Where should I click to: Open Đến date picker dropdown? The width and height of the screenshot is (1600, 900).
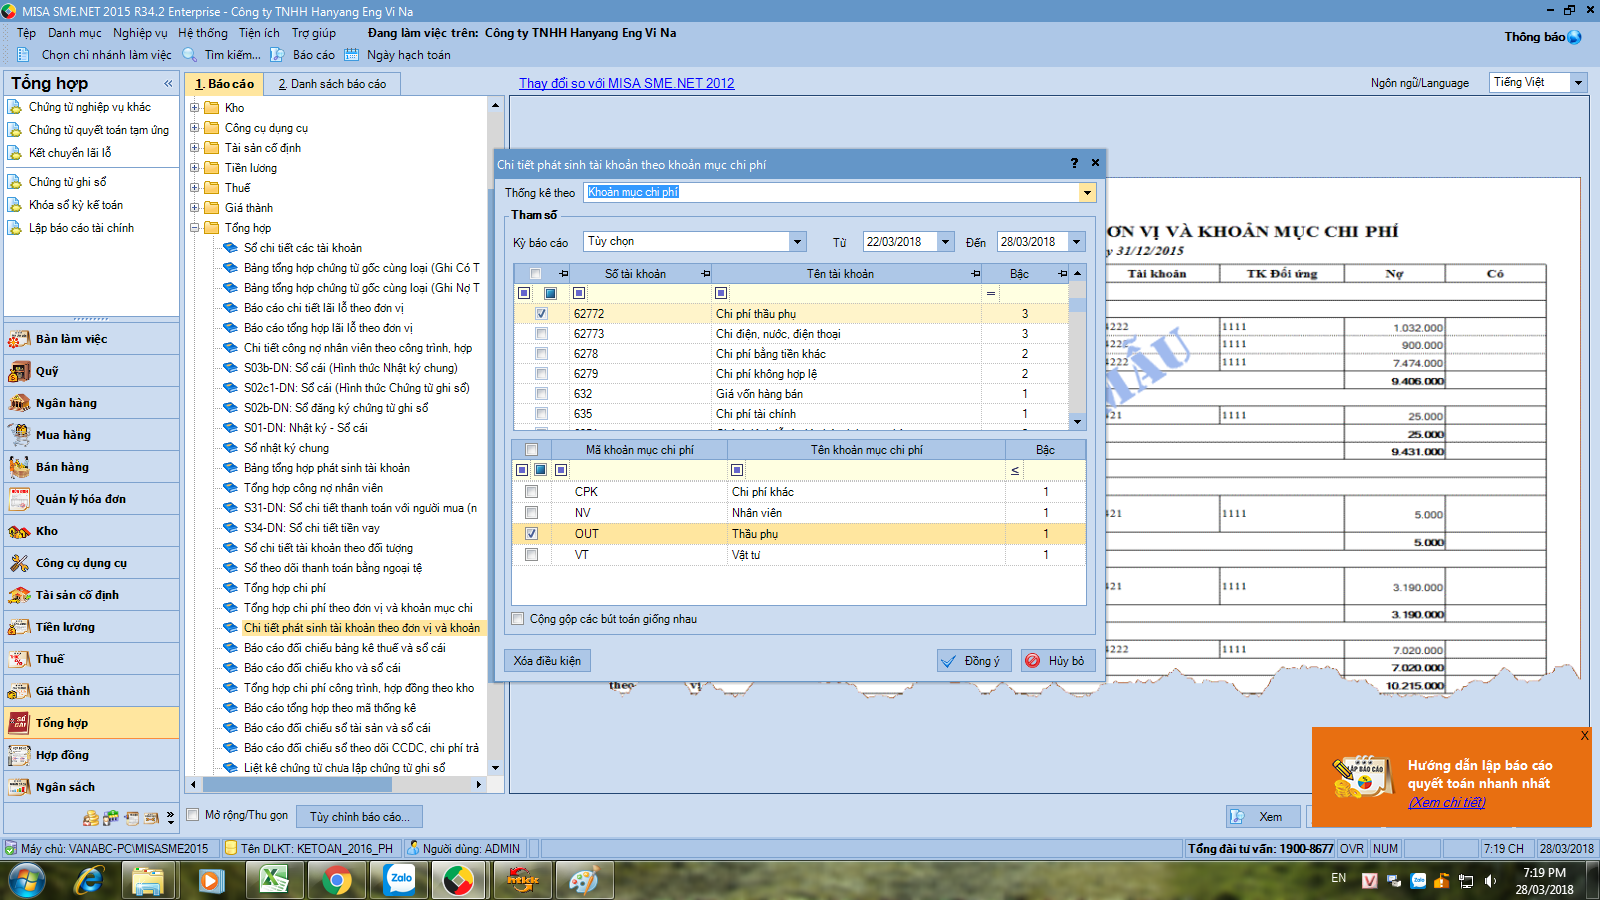tap(1077, 242)
